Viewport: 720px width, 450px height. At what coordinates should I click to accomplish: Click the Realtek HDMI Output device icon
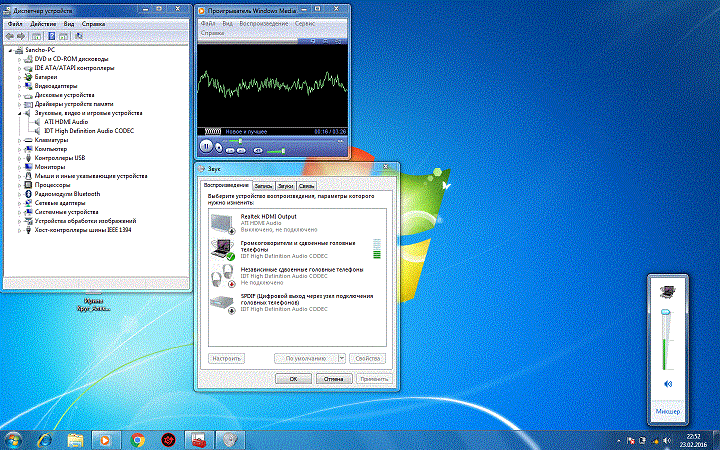coord(221,223)
